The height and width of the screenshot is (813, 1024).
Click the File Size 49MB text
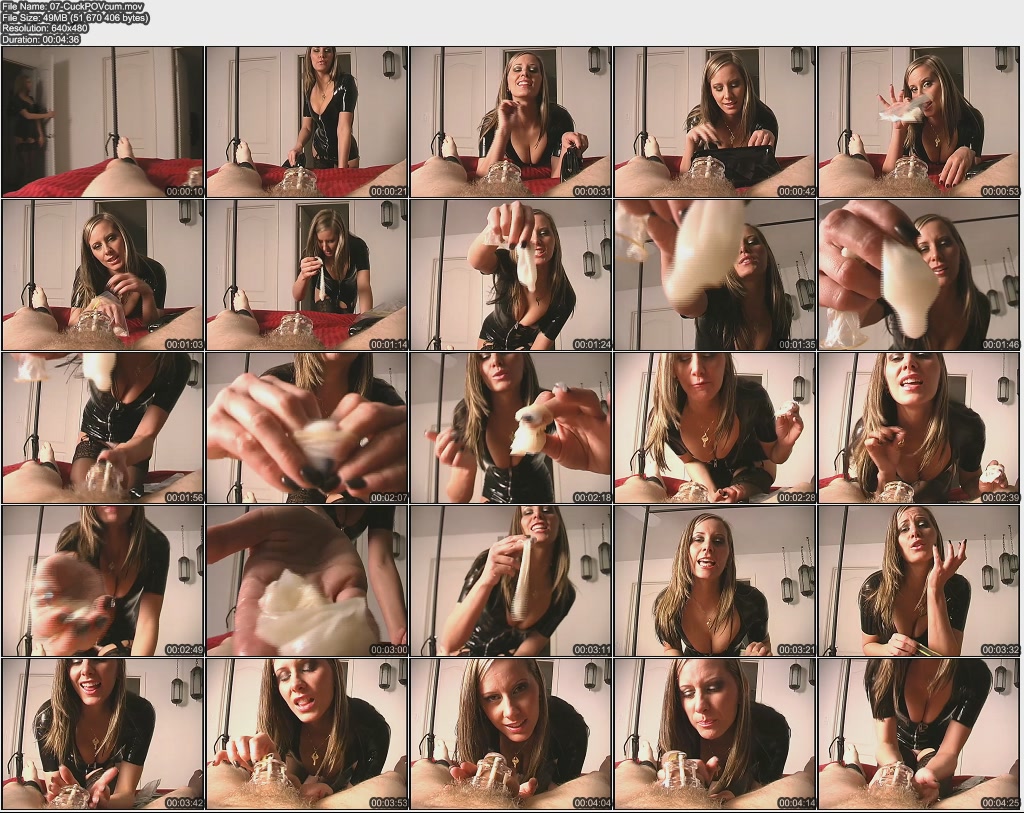coord(75,18)
